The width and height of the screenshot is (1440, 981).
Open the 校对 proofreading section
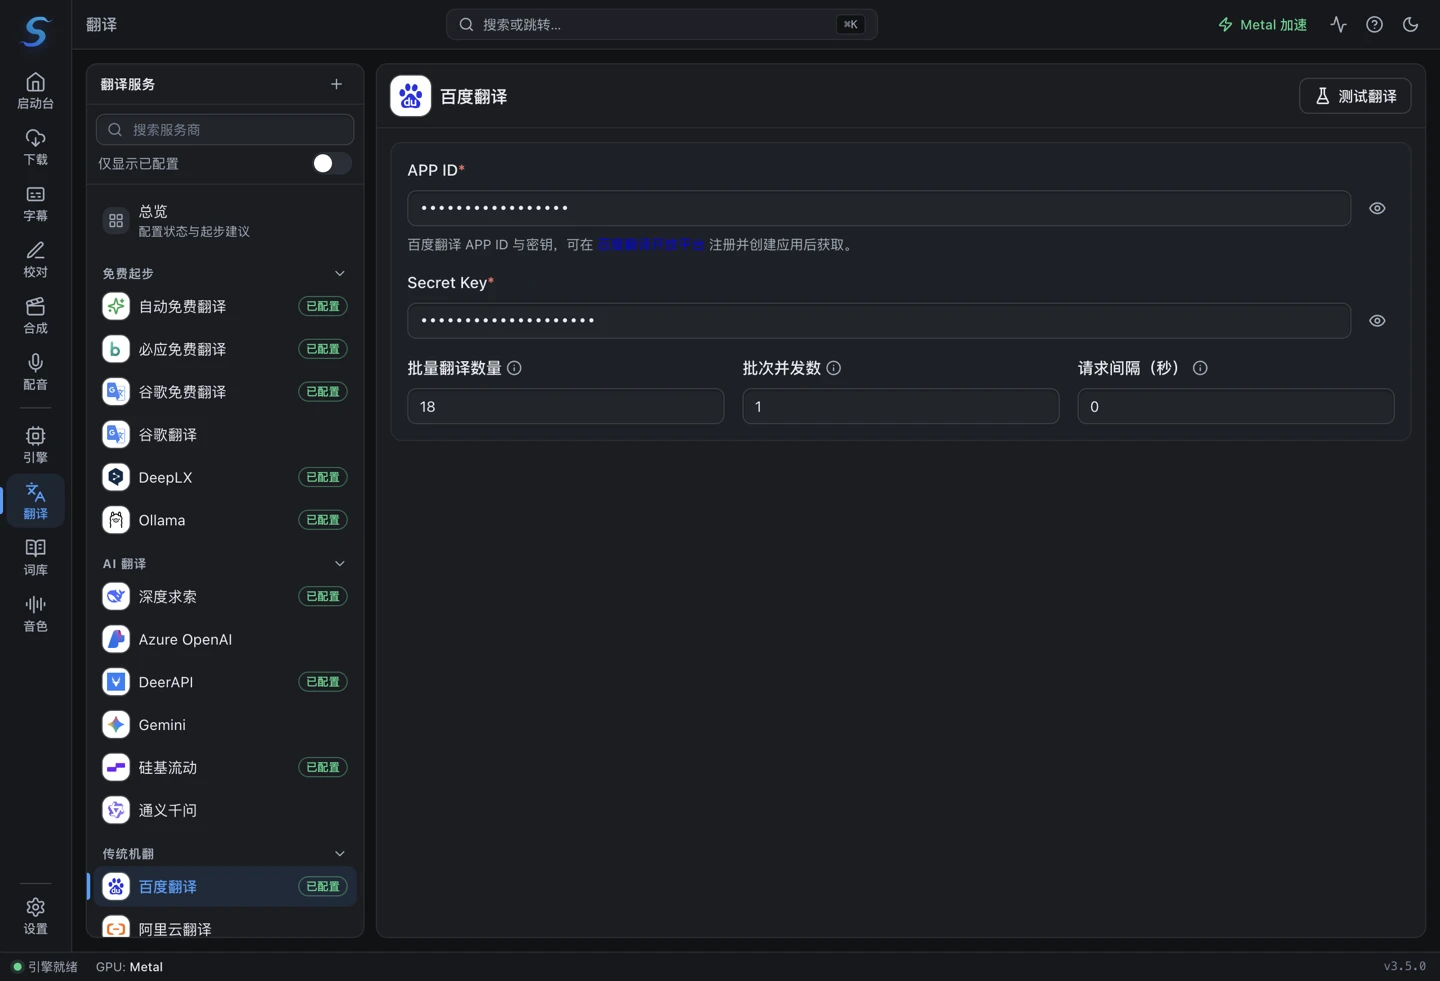[x=35, y=259]
